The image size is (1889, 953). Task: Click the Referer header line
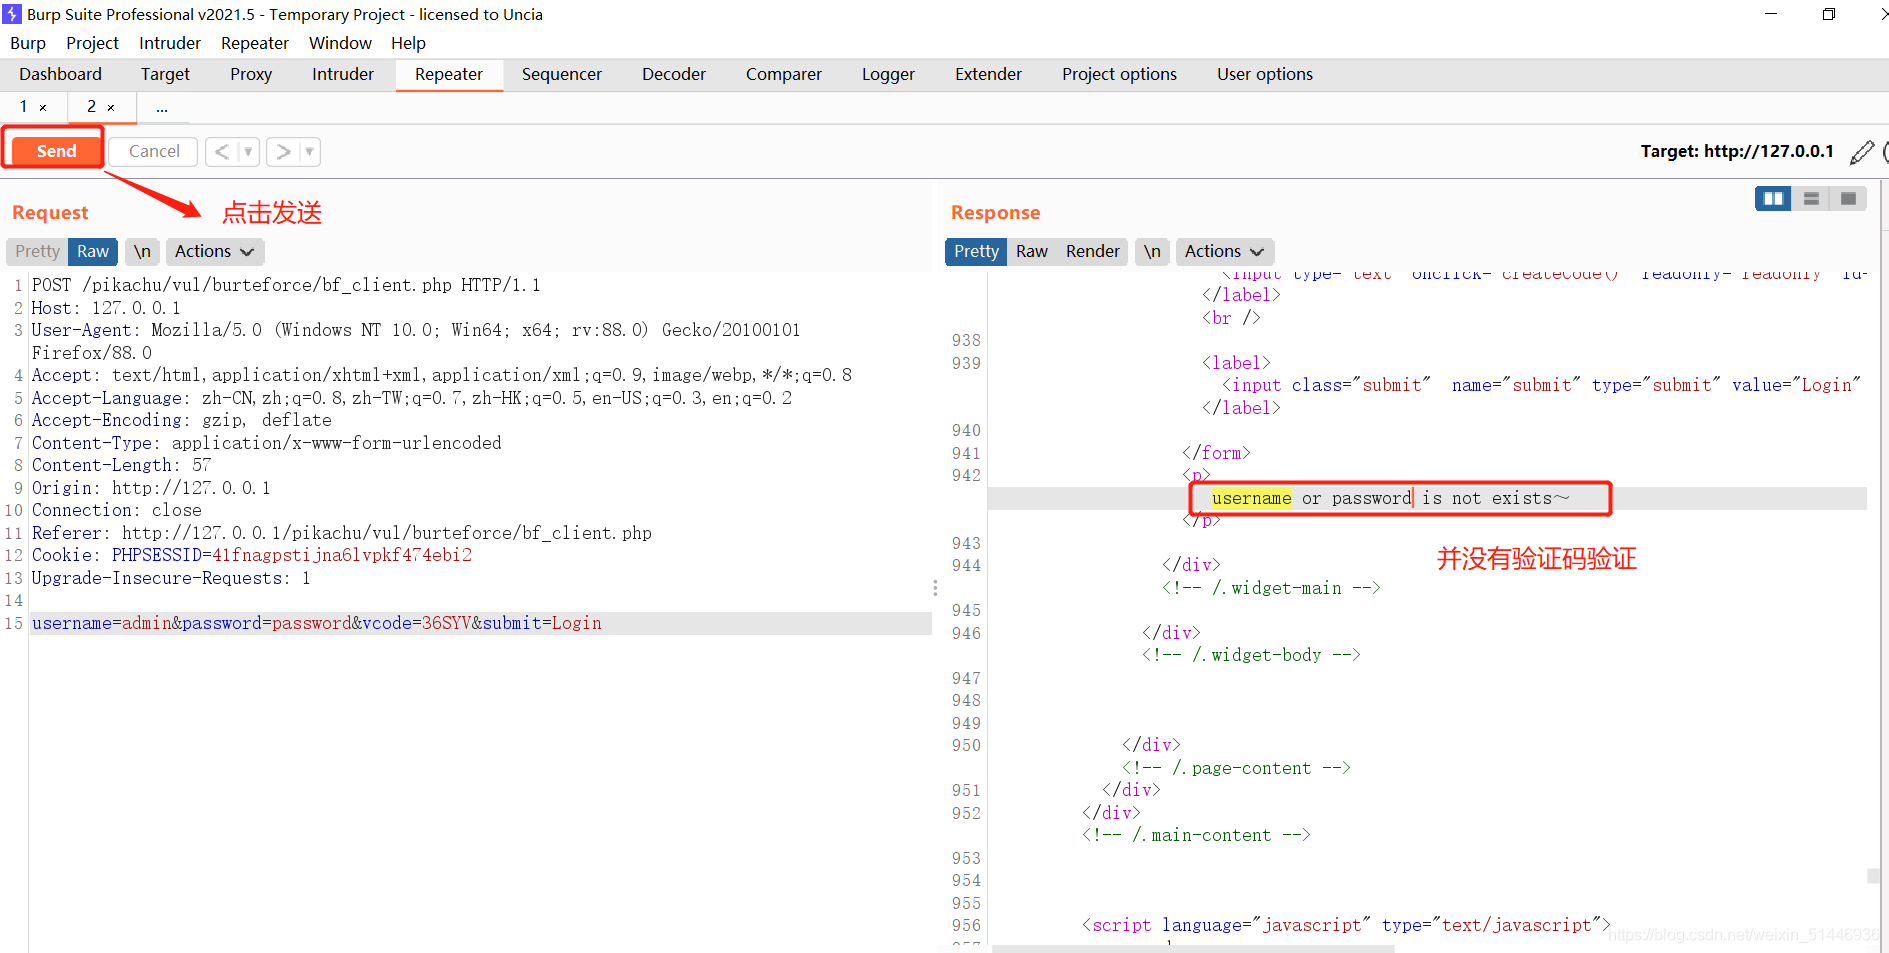pos(342,533)
